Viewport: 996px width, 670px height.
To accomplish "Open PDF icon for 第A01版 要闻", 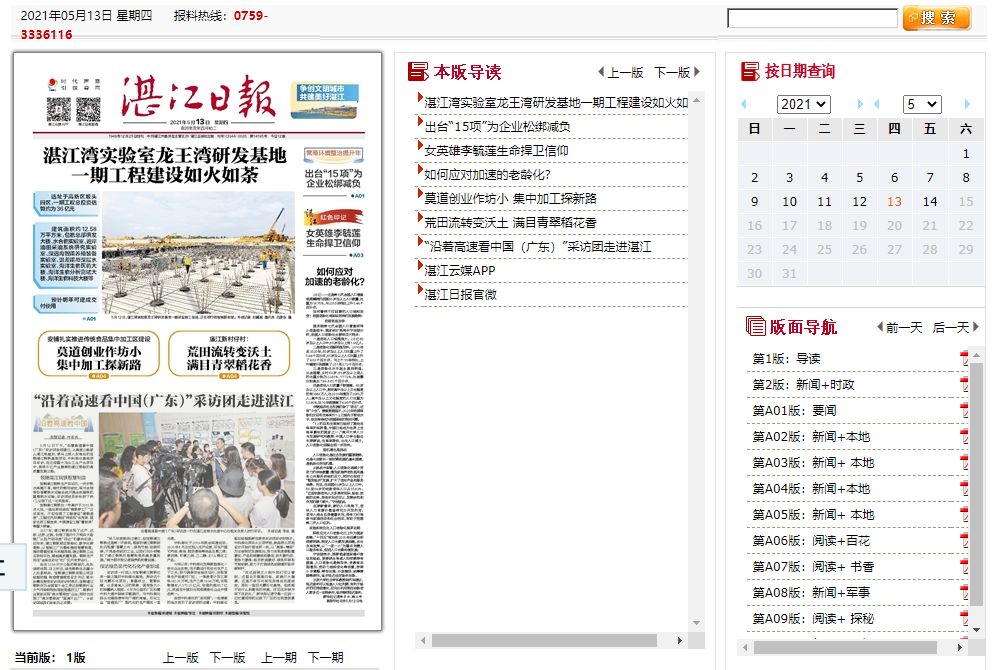I will click(x=964, y=410).
